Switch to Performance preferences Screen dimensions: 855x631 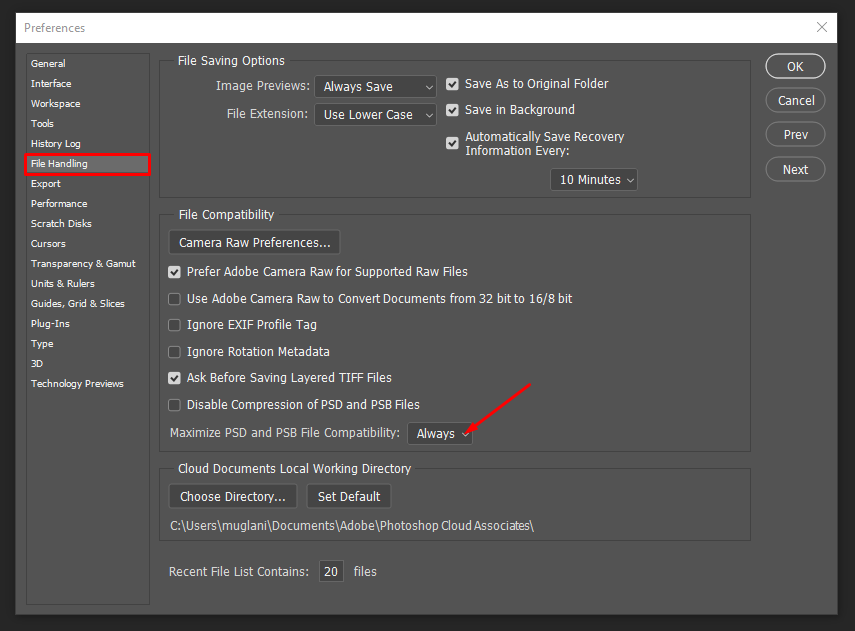[59, 204]
